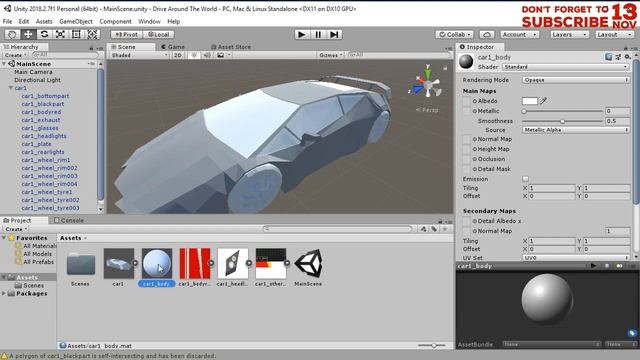Open the Collab button
640x360 pixels.
click(x=455, y=35)
